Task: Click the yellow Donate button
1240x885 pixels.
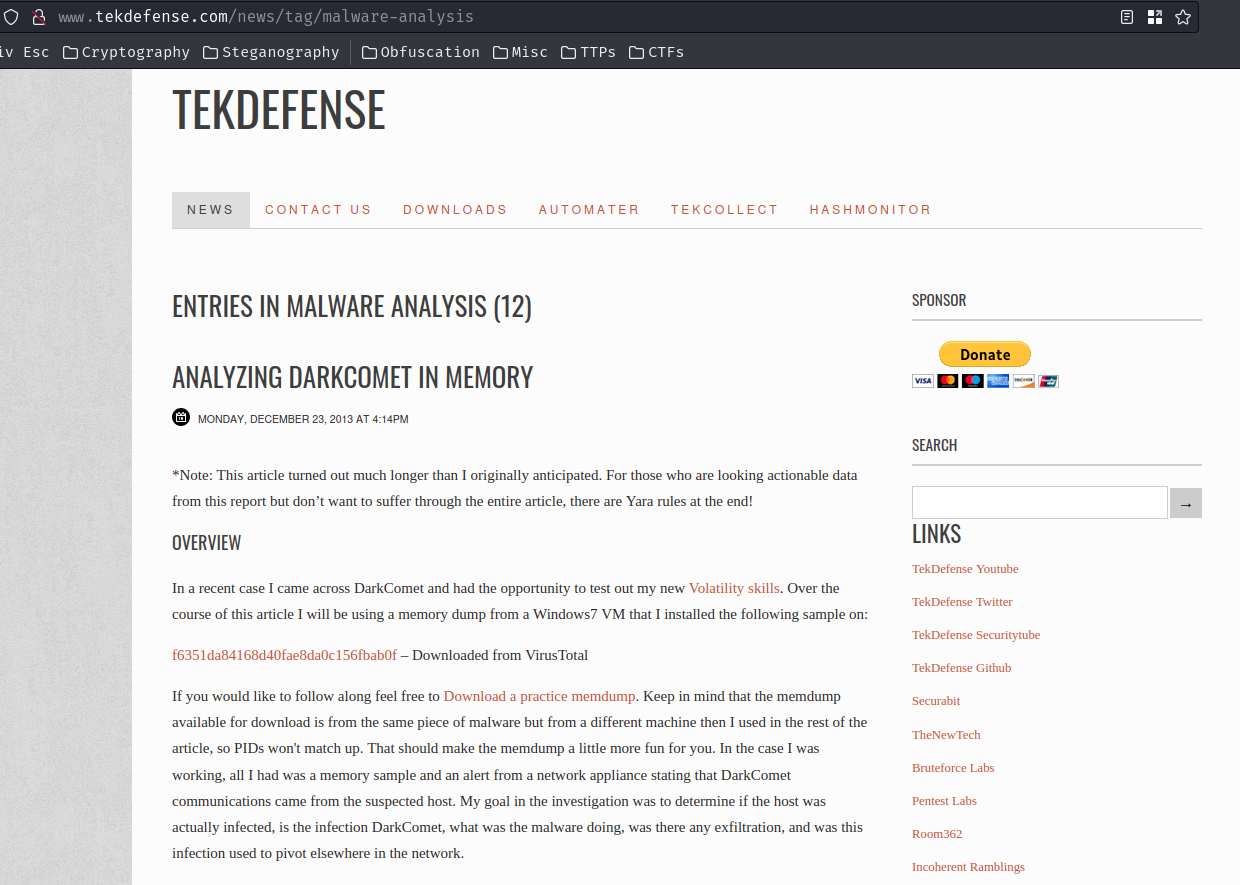Action: tap(985, 354)
